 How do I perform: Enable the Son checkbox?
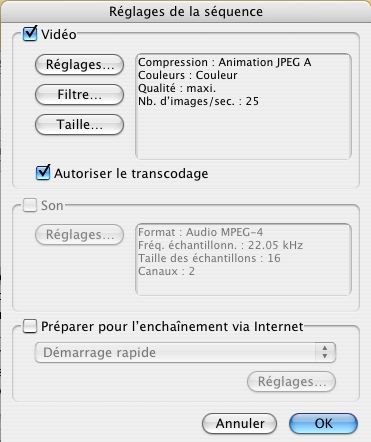(30, 205)
